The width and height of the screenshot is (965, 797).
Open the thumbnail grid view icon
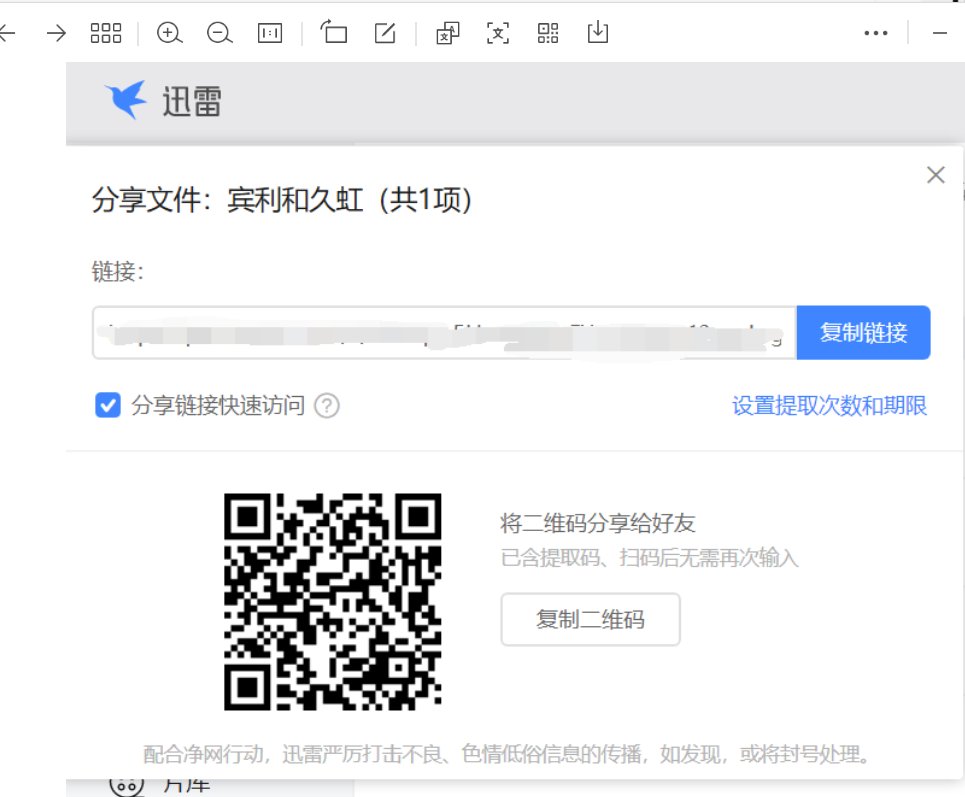tap(106, 33)
